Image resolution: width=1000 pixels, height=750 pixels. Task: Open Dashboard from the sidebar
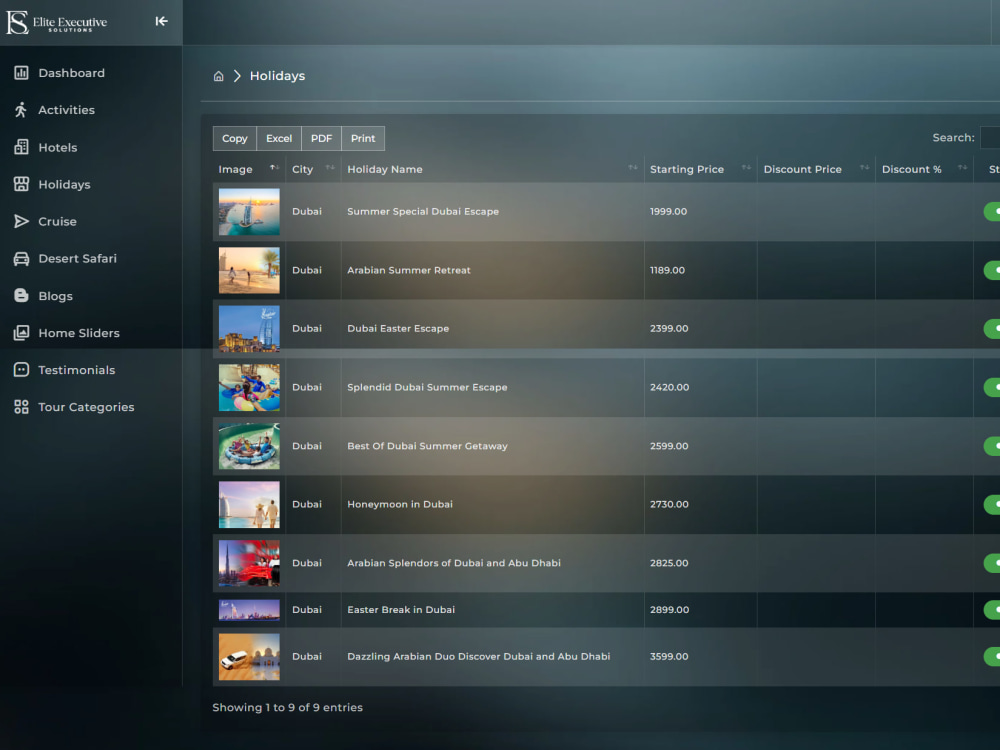[x=71, y=73]
